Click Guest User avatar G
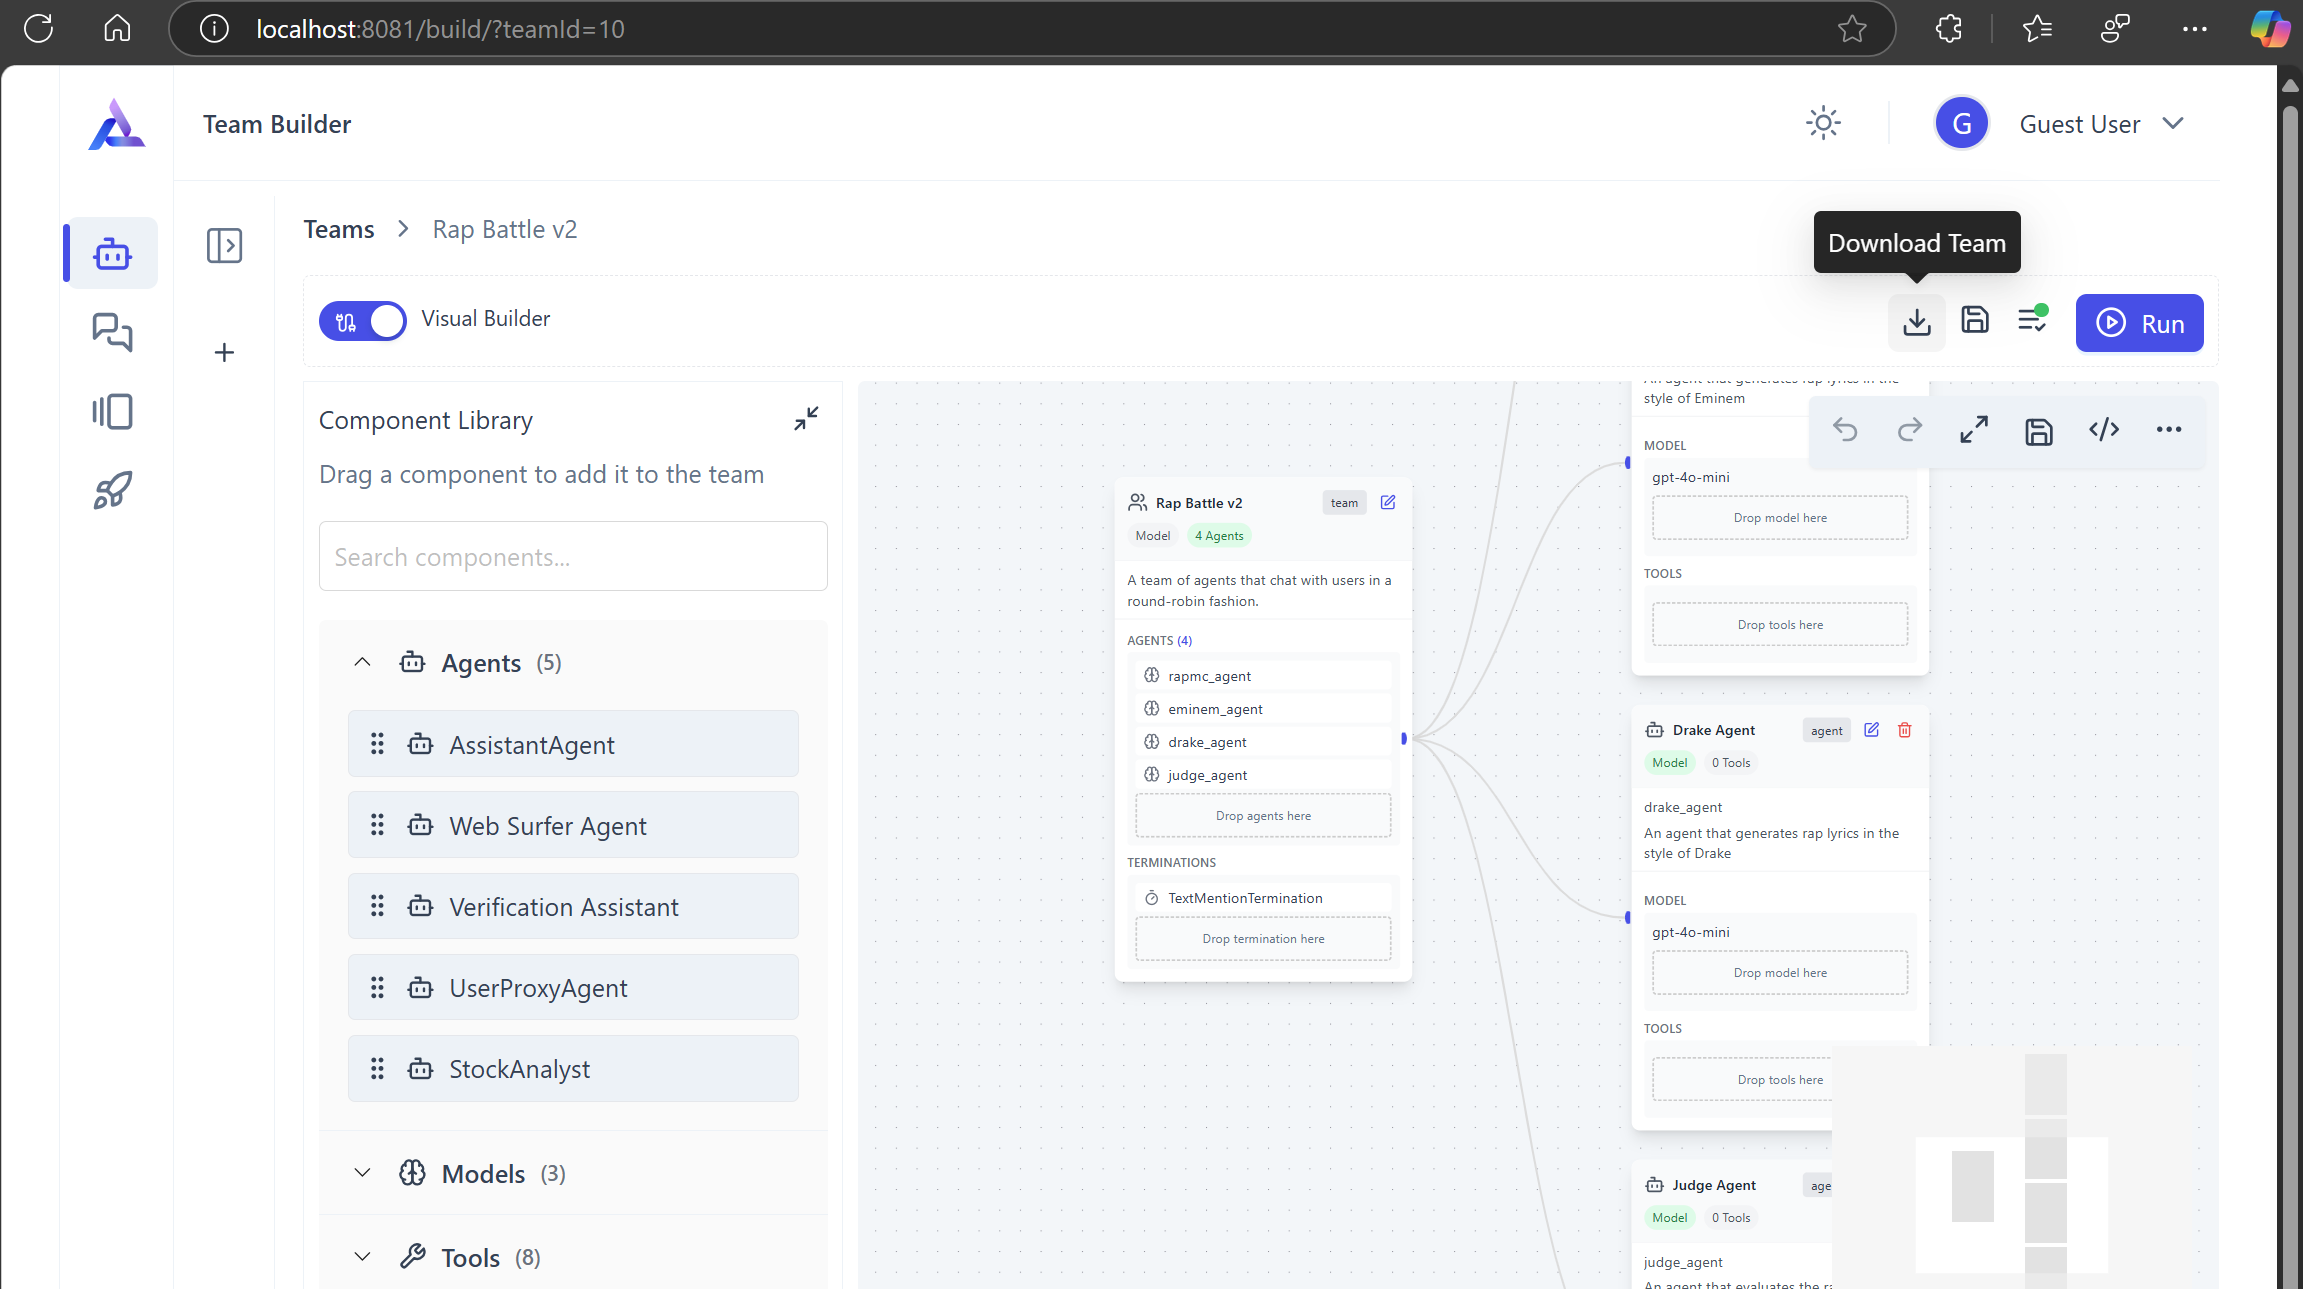This screenshot has width=2303, height=1289. (1961, 123)
